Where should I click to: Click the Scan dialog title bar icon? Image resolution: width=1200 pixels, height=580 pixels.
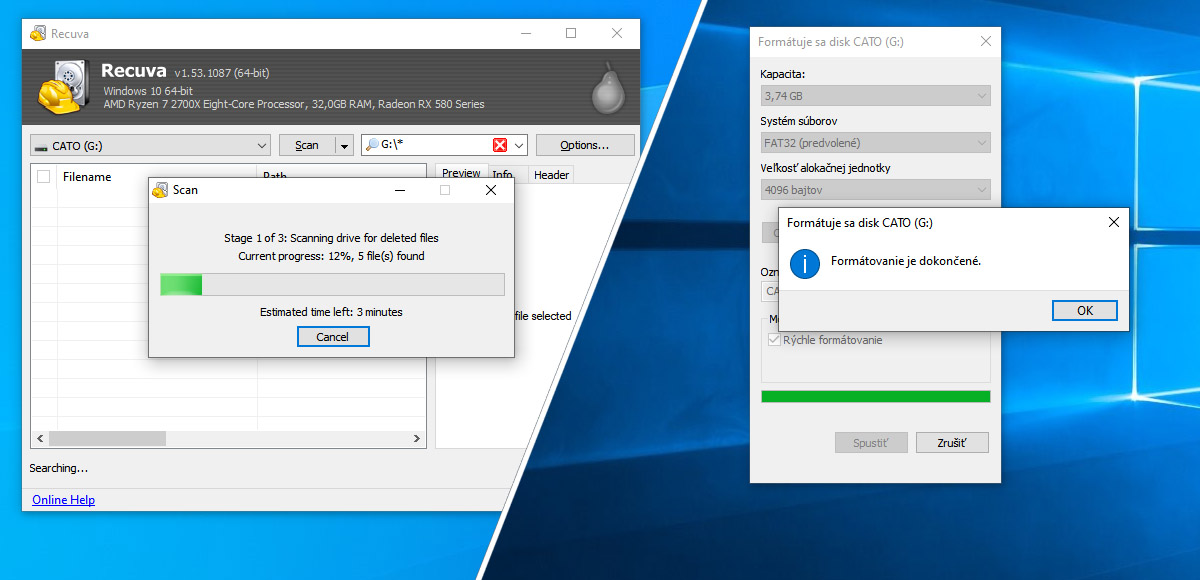(x=160, y=190)
